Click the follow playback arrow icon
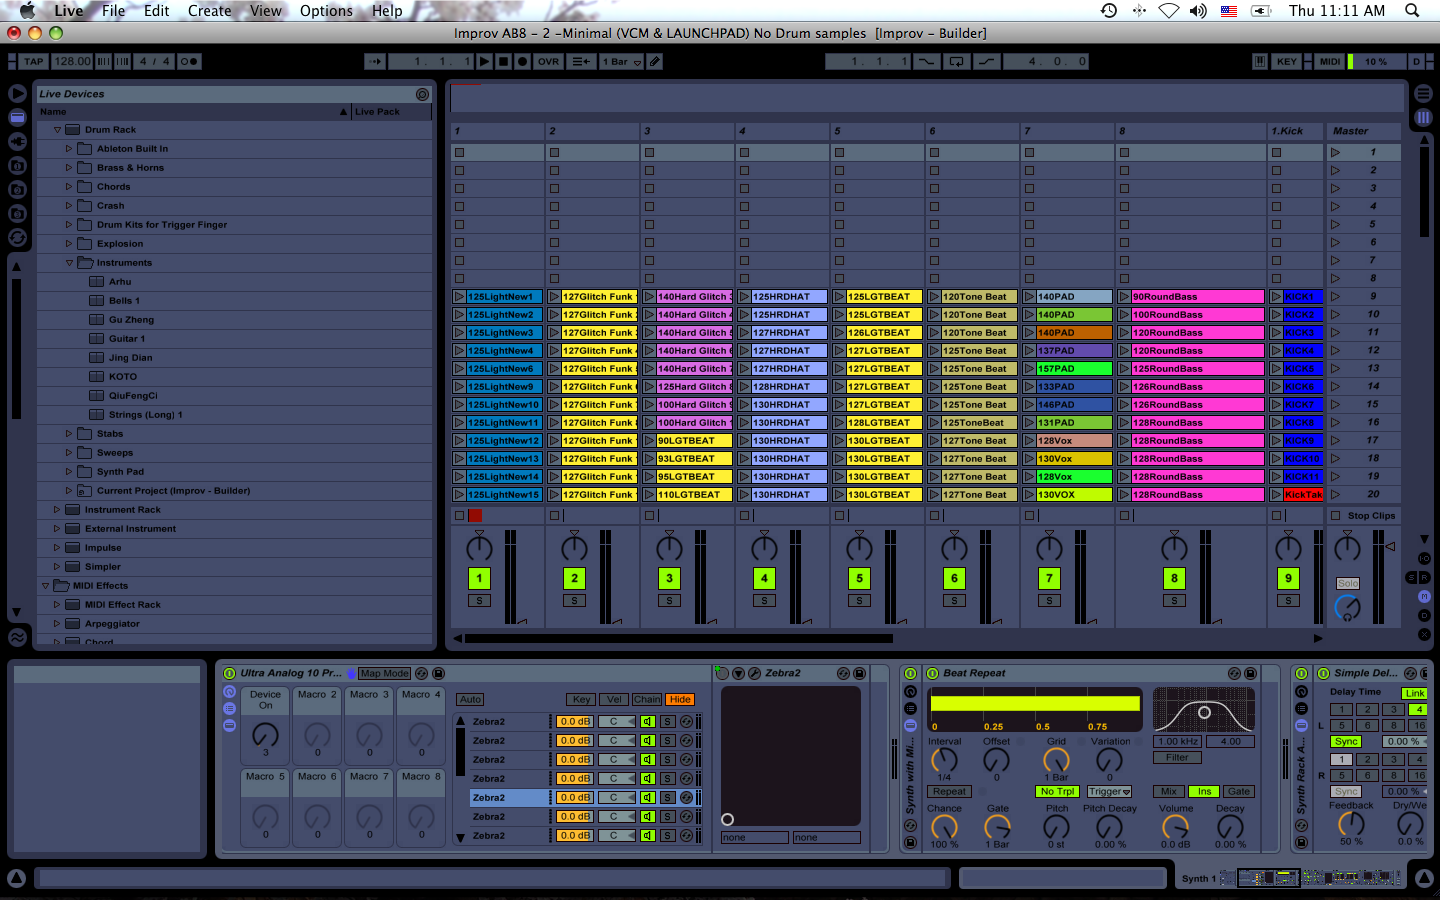 click(374, 61)
